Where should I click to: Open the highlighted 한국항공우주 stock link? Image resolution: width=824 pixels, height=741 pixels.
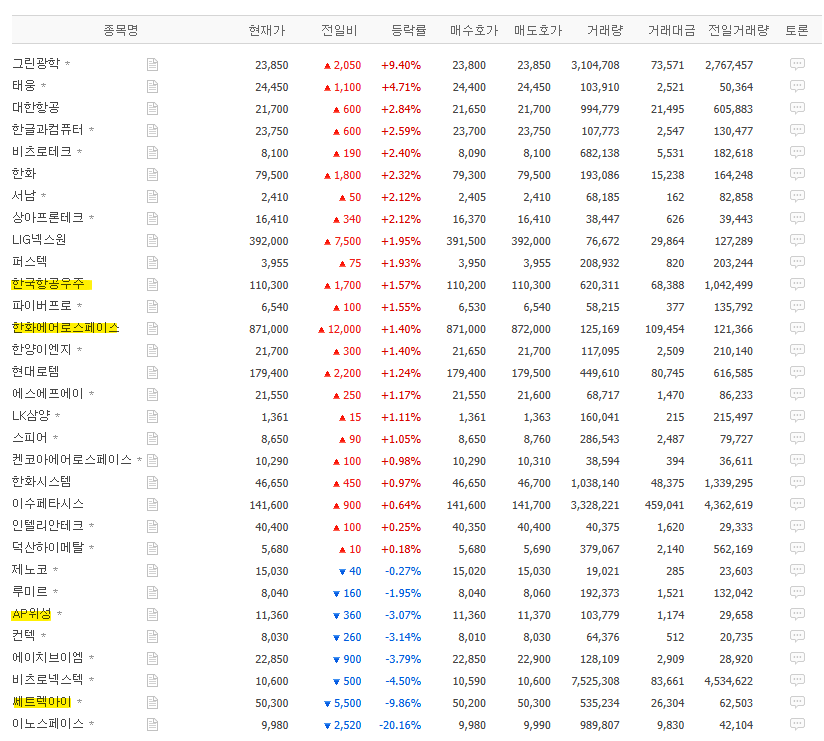[48, 284]
